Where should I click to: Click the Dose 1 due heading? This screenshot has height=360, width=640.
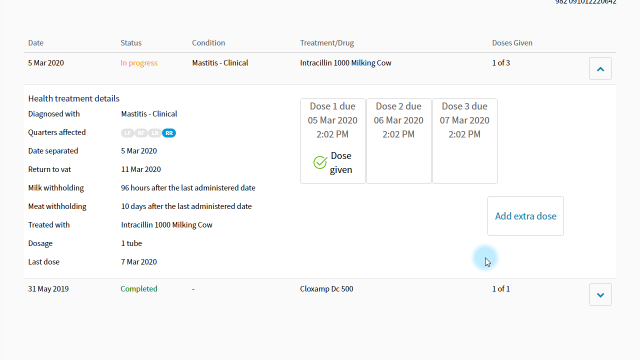pos(332,107)
